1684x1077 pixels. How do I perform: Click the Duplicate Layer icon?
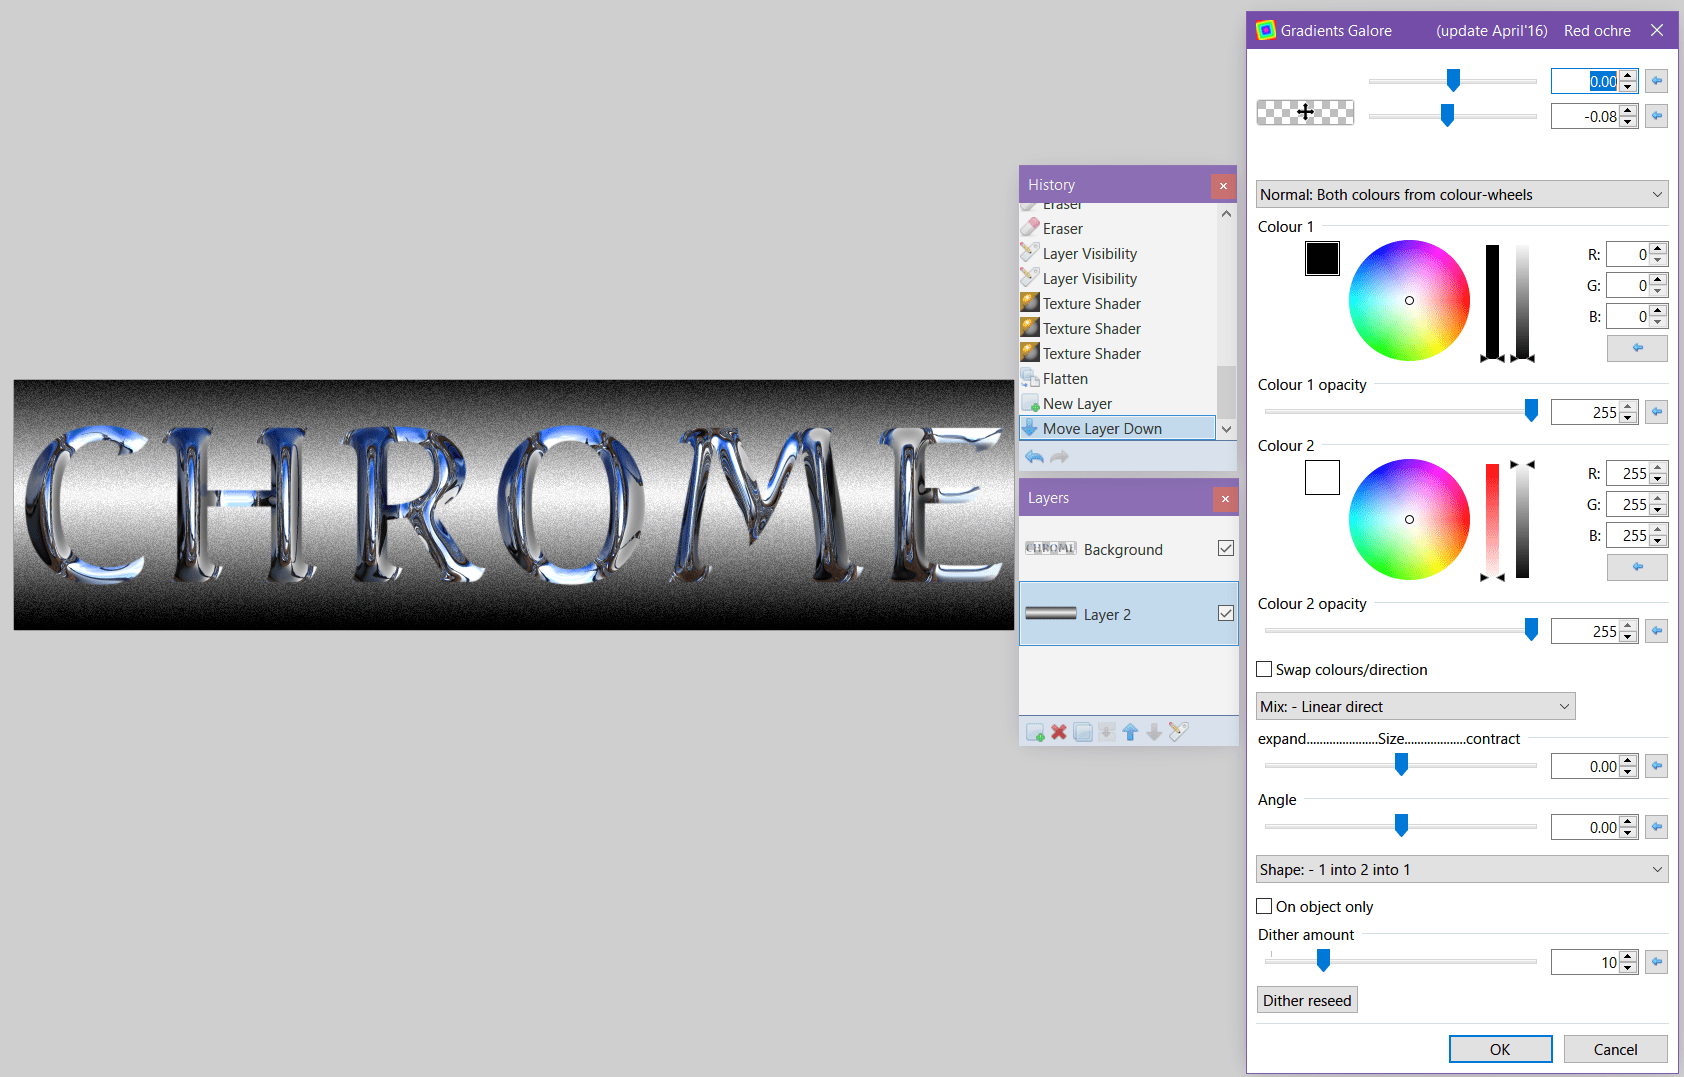click(x=1083, y=732)
